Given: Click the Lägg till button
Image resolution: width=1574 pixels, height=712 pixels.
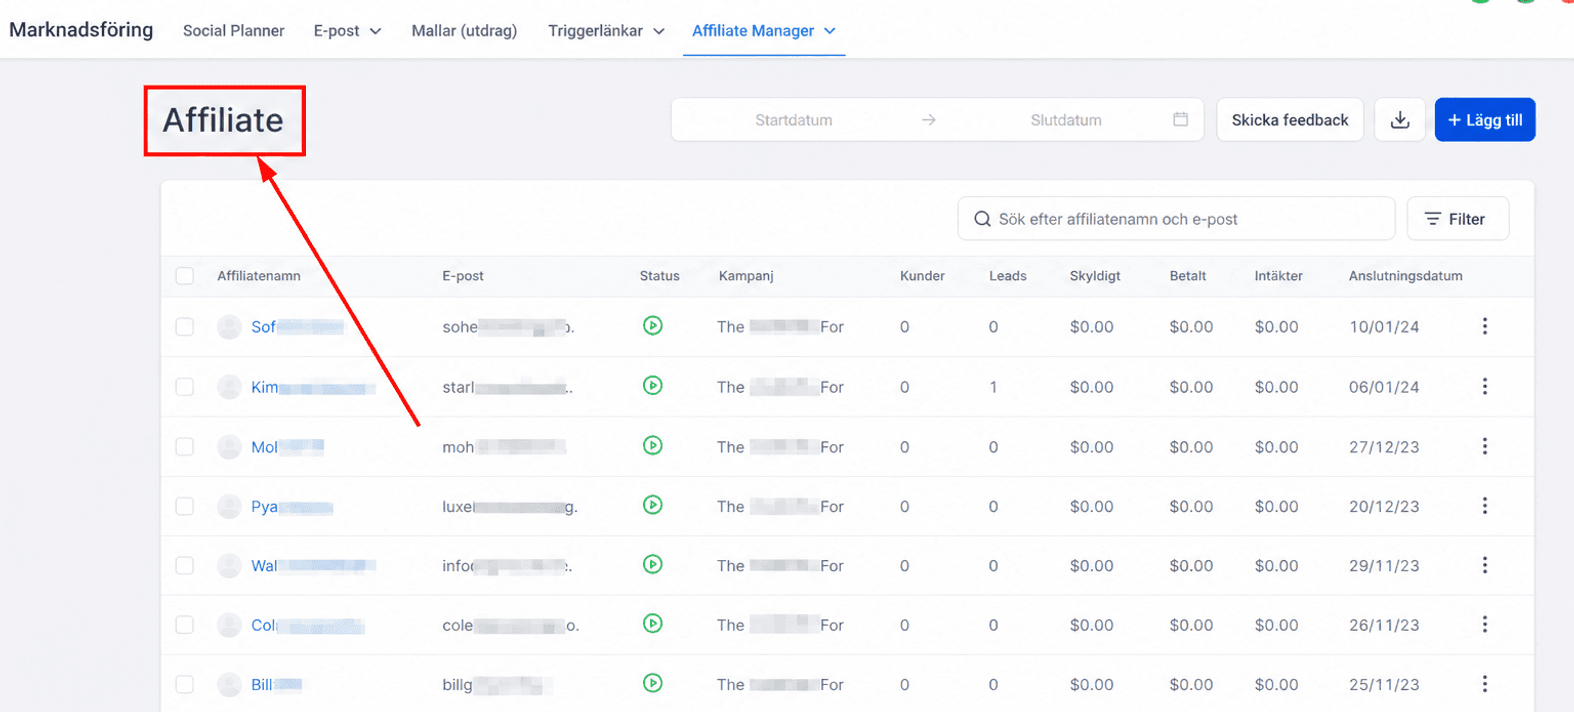Looking at the screenshot, I should (1485, 120).
